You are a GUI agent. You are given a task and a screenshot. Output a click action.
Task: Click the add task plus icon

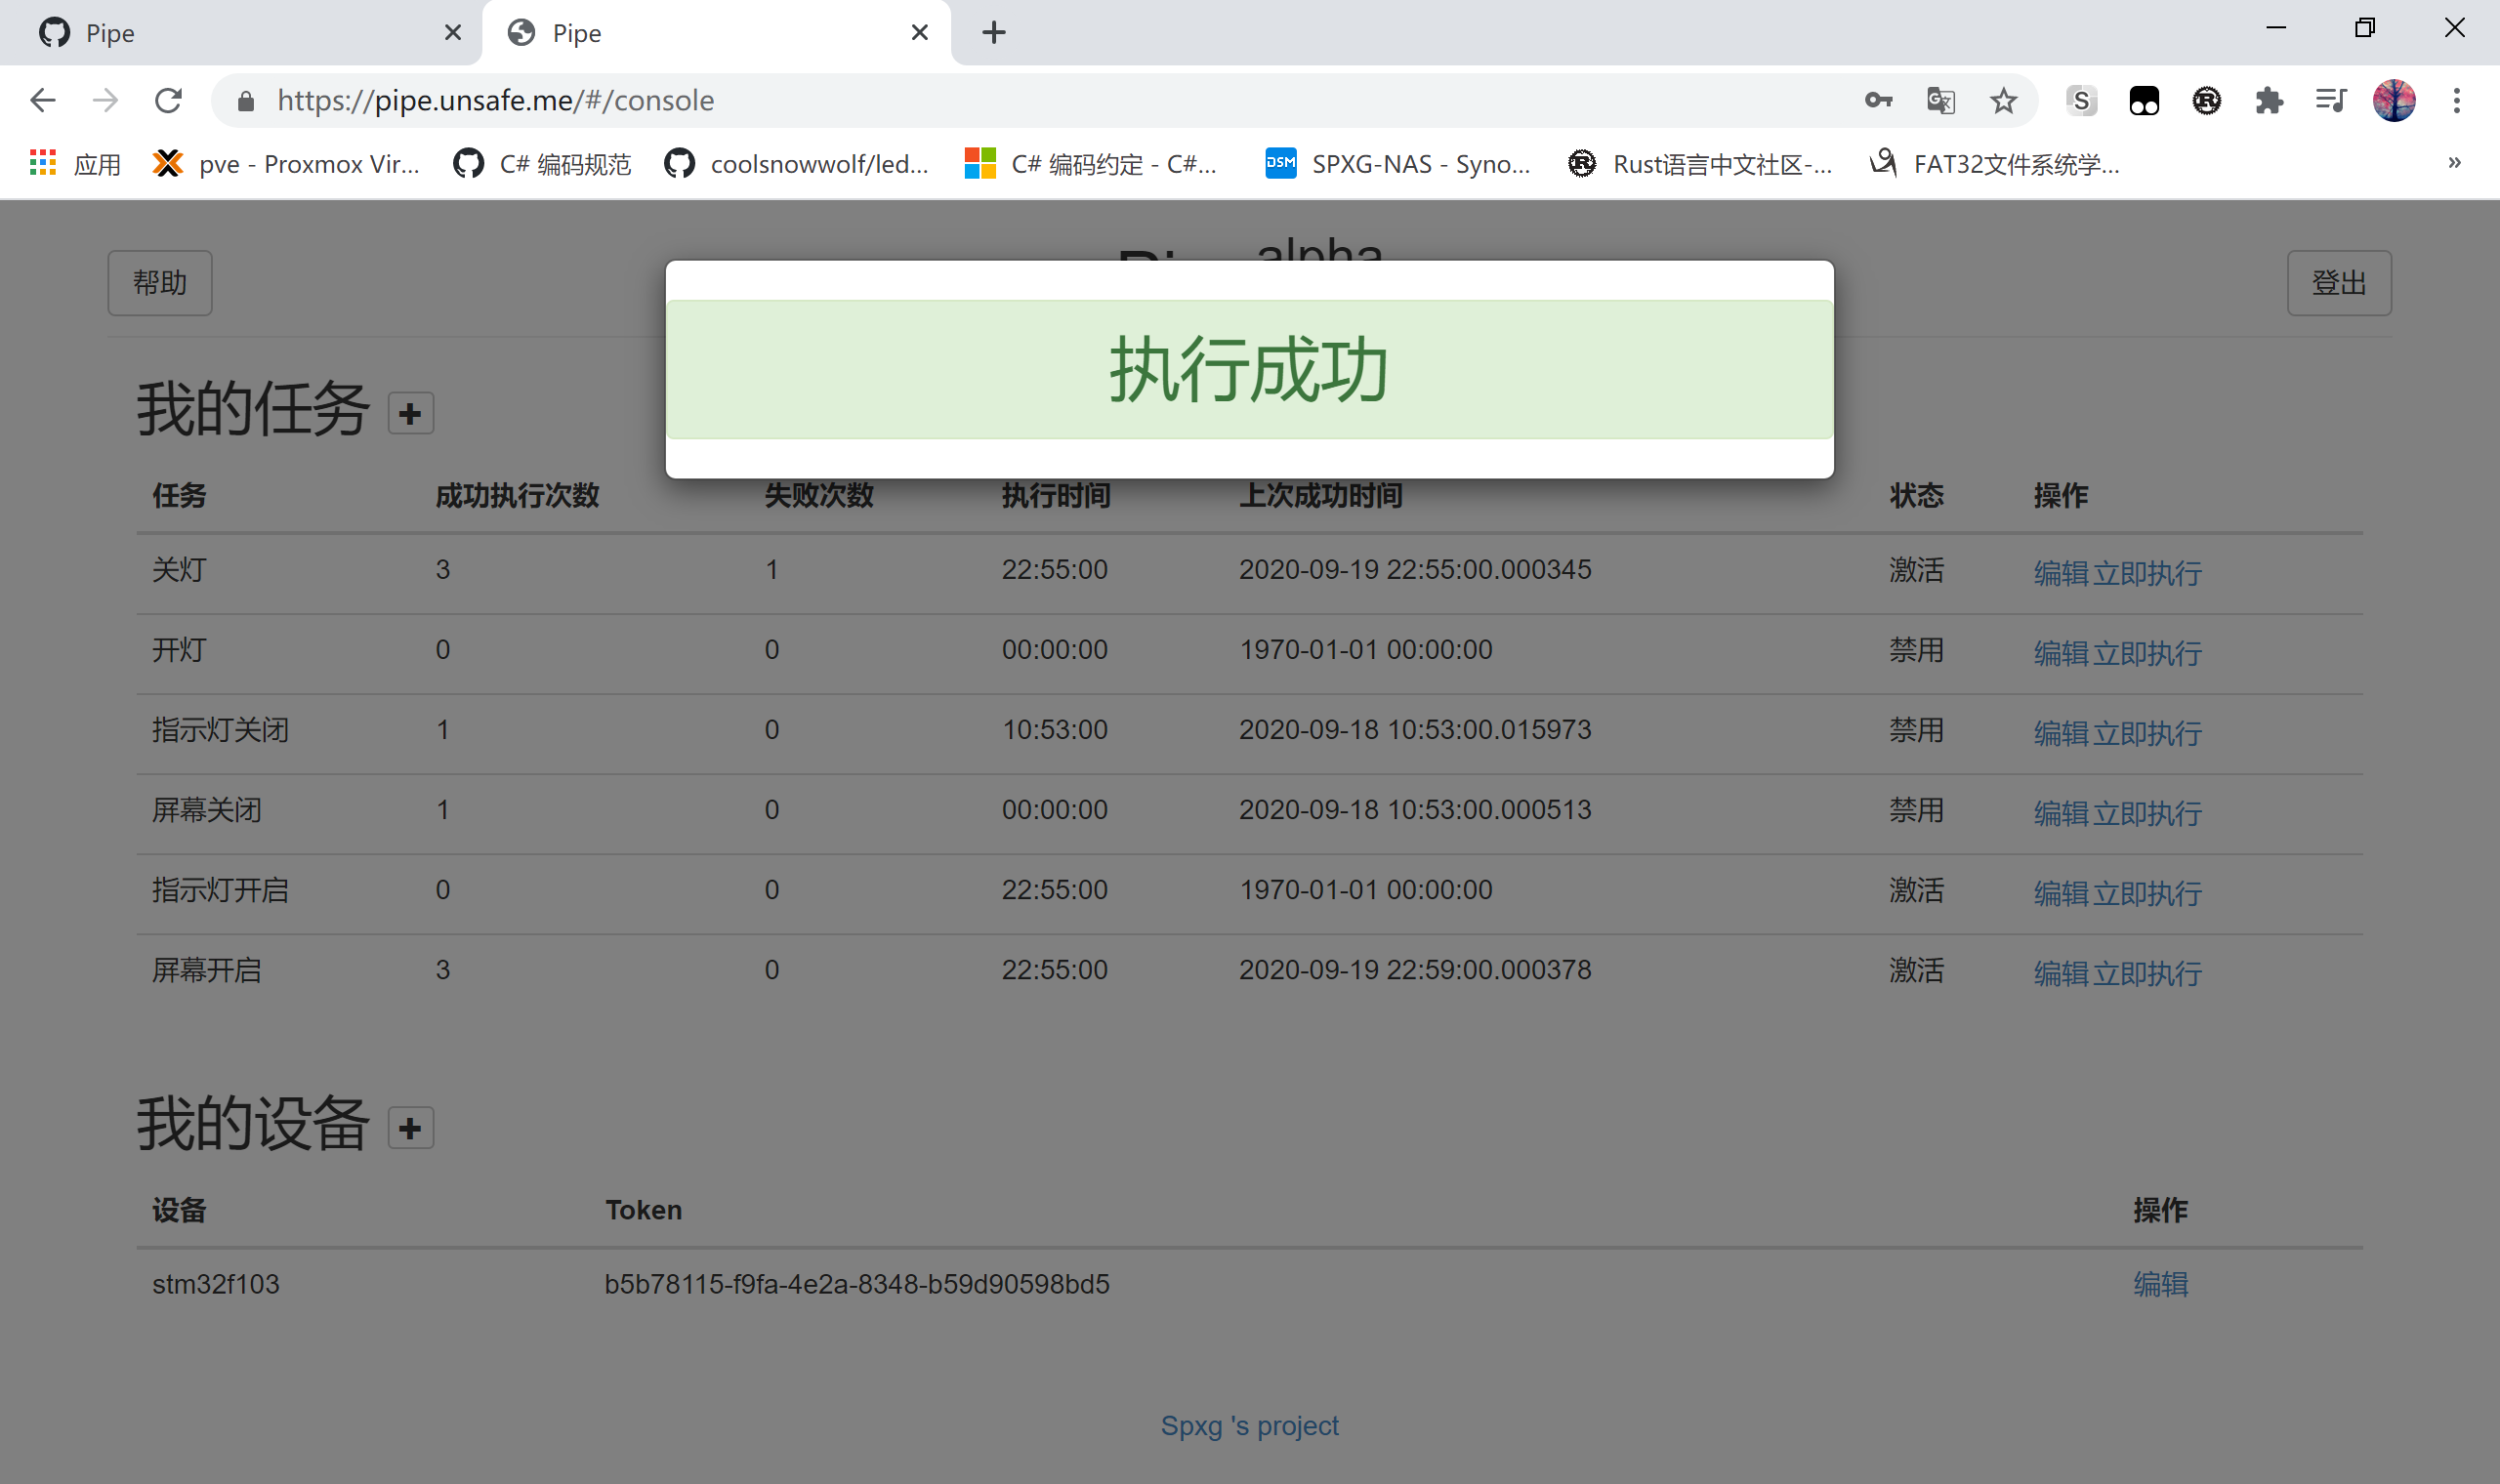pos(410,414)
